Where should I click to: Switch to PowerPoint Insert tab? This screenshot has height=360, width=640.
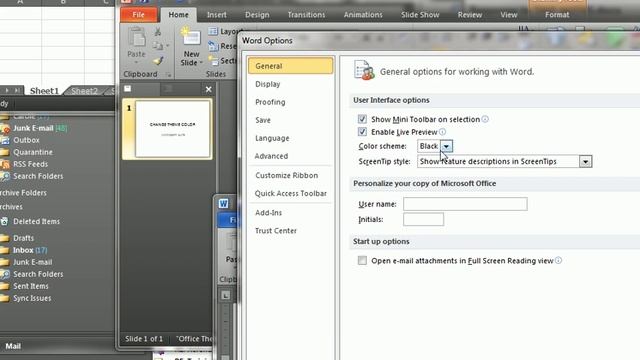pos(216,15)
